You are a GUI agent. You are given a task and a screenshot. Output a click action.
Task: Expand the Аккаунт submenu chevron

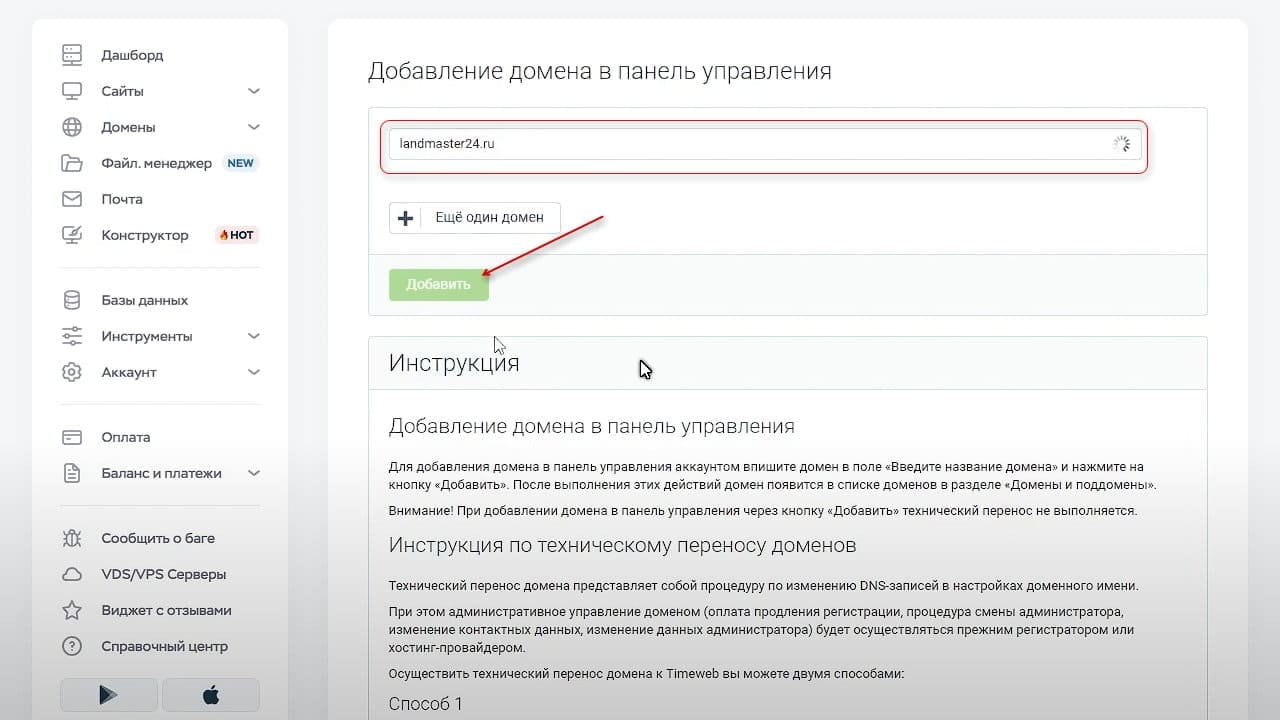pos(254,372)
